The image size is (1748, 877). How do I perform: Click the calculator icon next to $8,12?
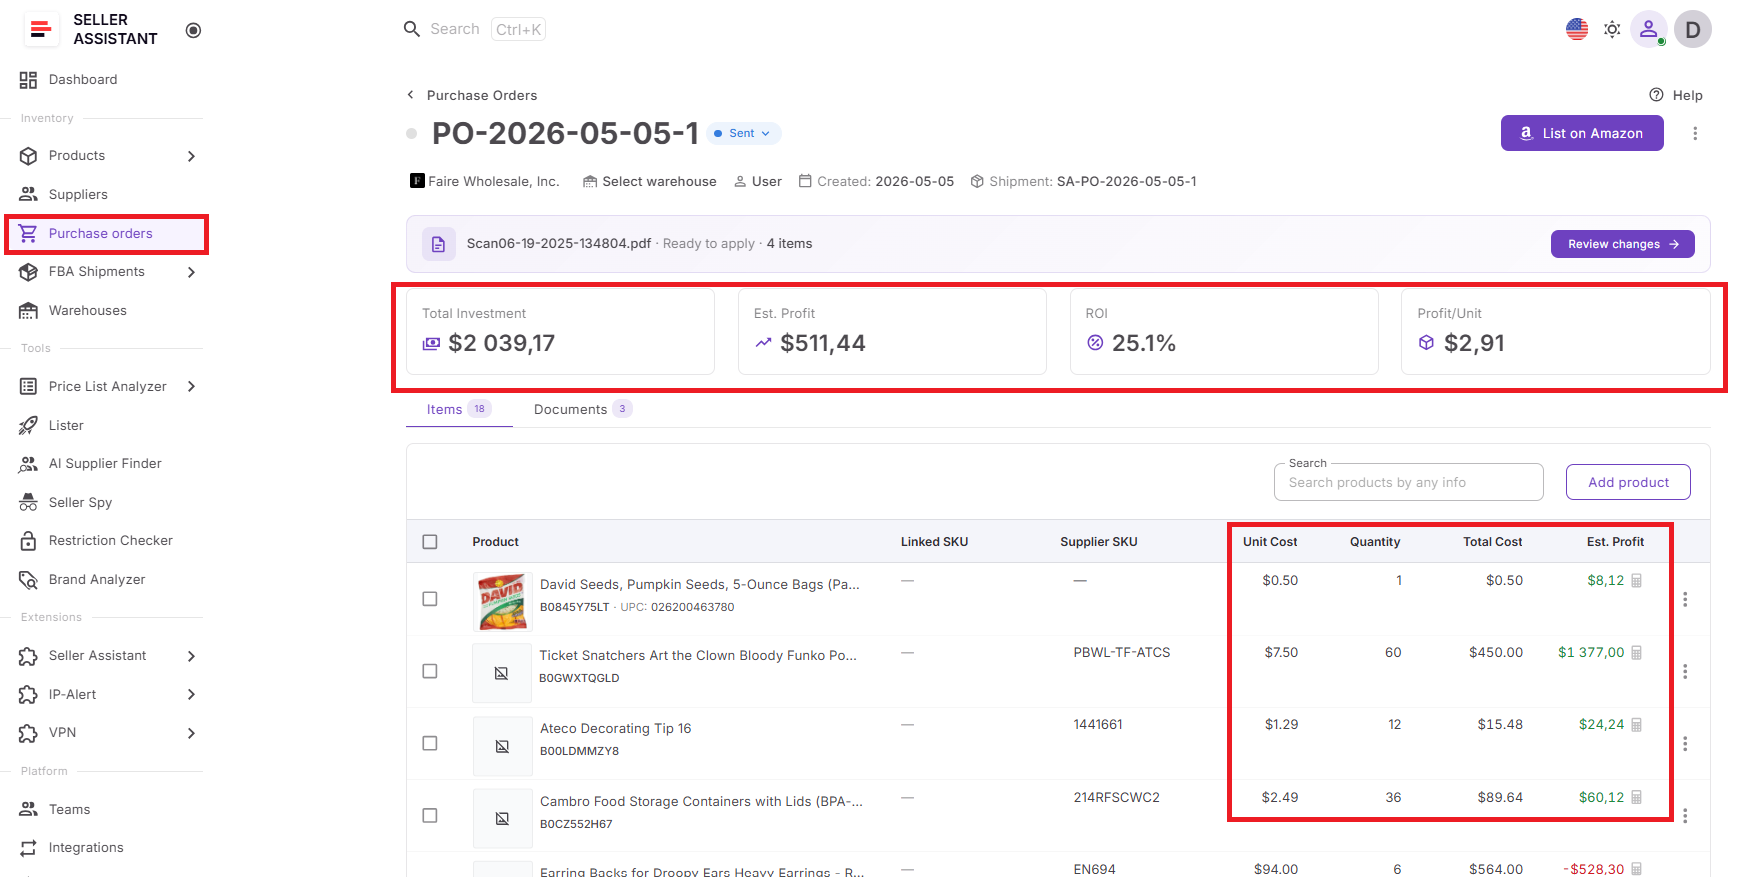pyautogui.click(x=1637, y=581)
